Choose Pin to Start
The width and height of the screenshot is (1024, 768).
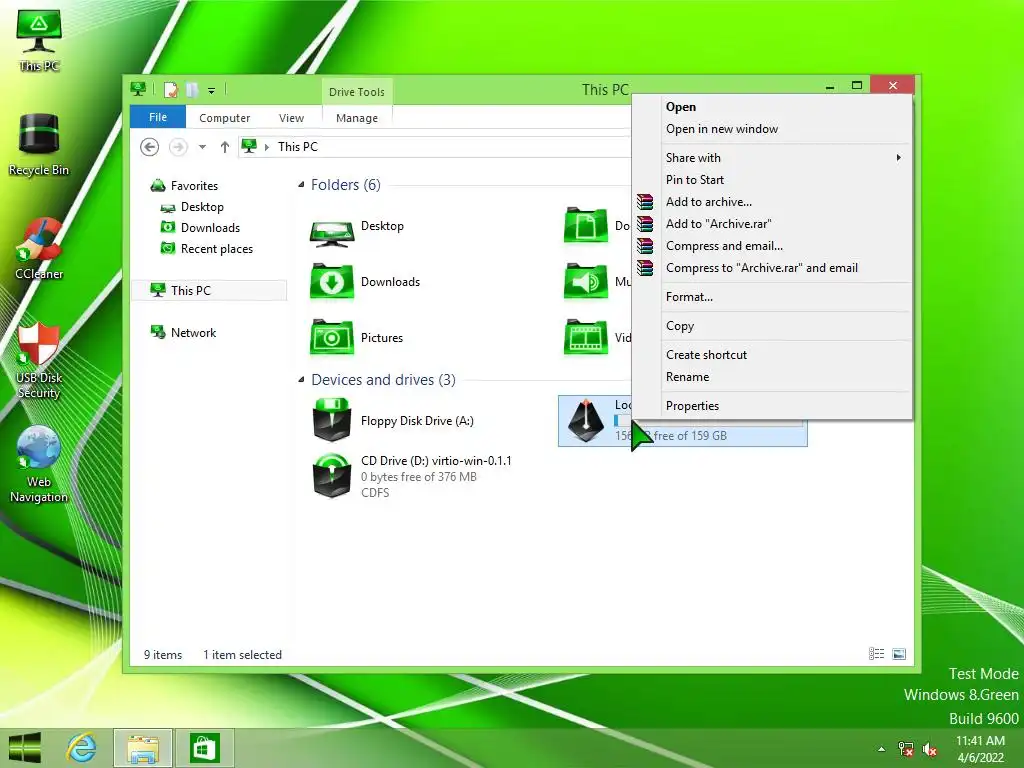[x=771, y=180]
